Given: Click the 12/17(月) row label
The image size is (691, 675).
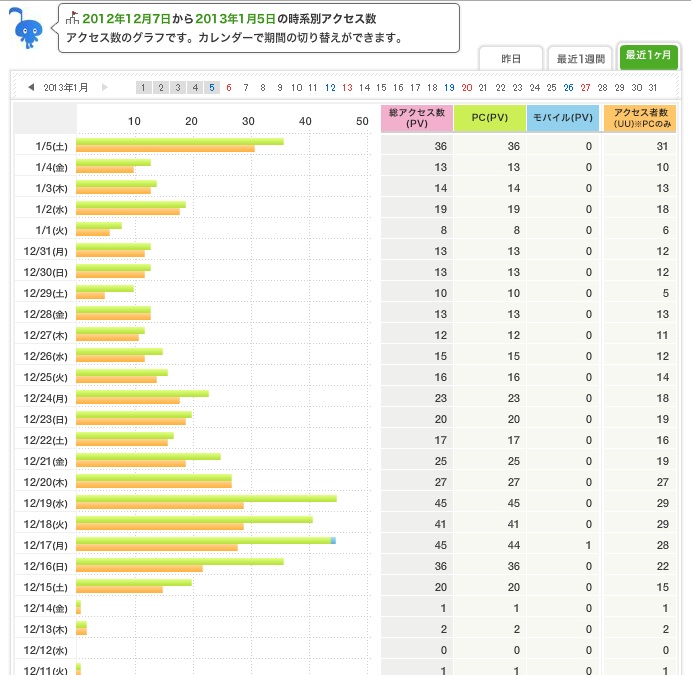Looking at the screenshot, I should click(46, 545).
